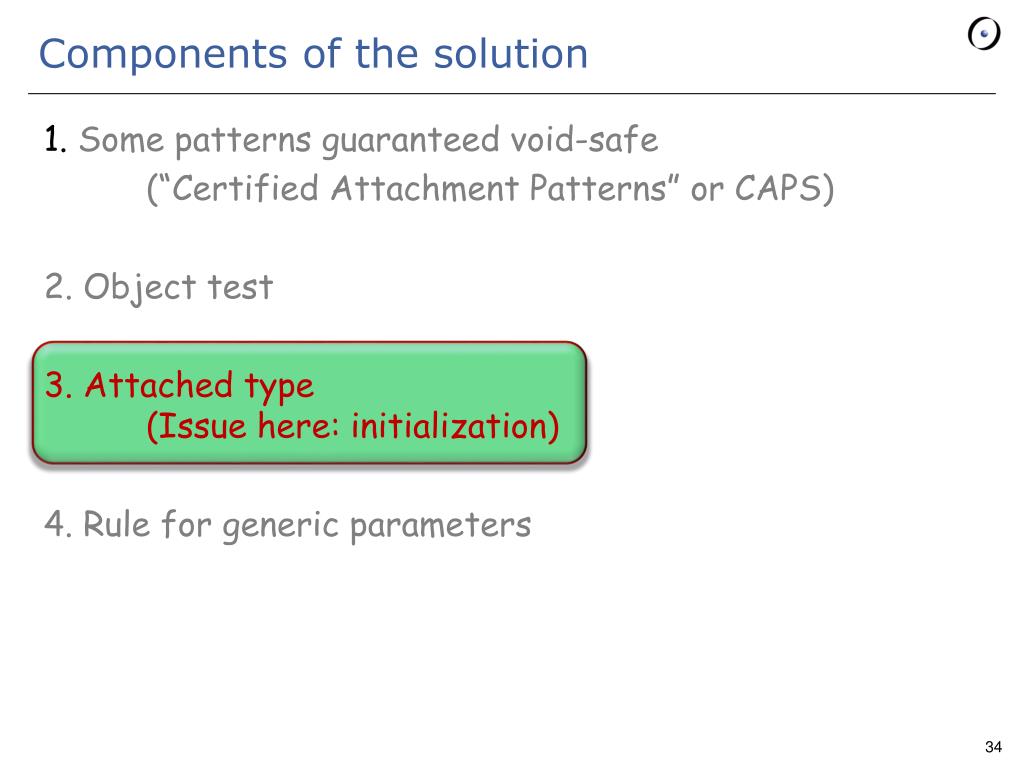The image size is (1024, 768).
Task: Select '4. Rule for generic parameters' item
Action: (288, 525)
